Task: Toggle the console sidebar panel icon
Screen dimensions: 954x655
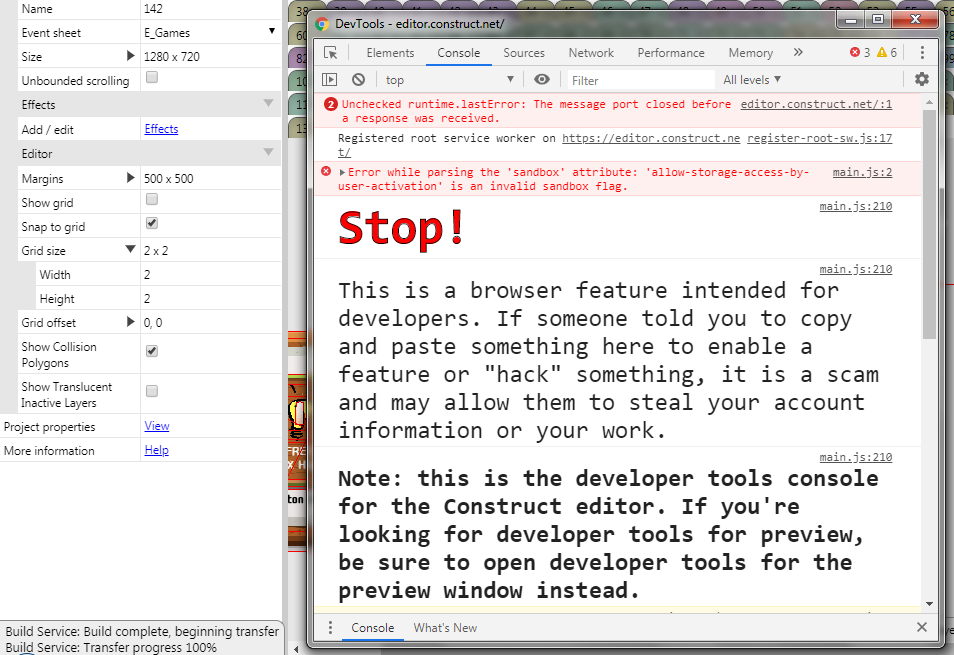Action: 329,80
